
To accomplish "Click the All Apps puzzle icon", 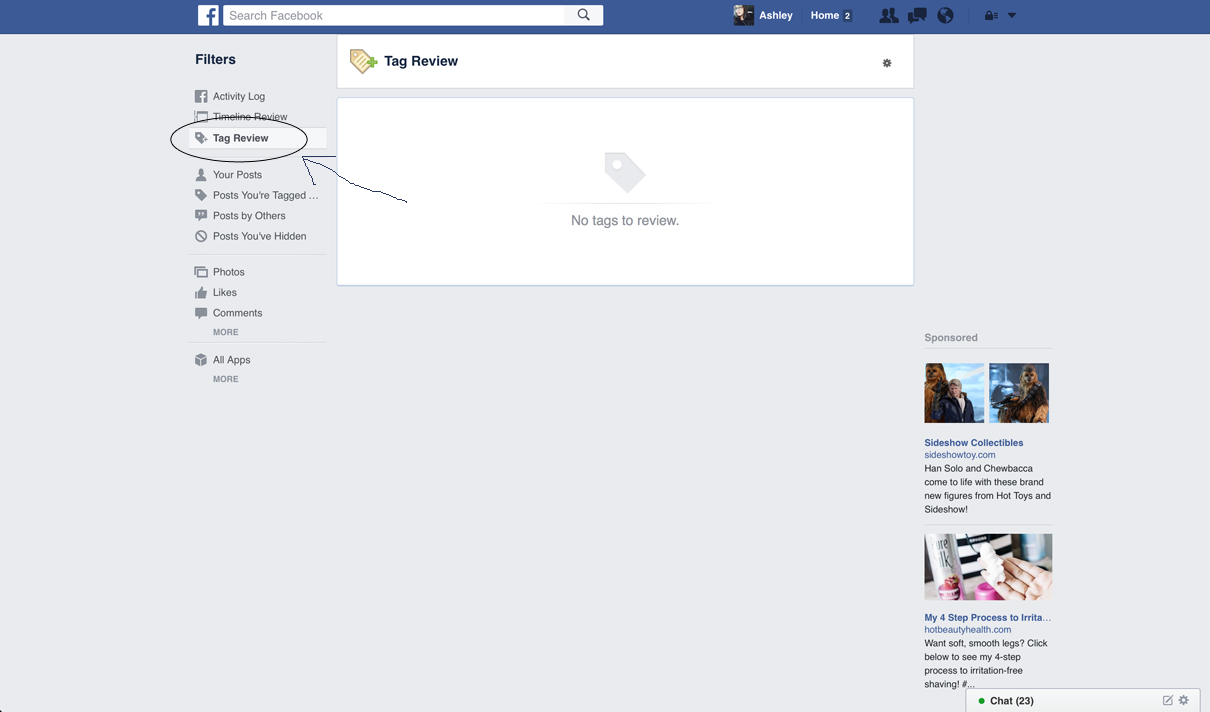I will coord(201,359).
